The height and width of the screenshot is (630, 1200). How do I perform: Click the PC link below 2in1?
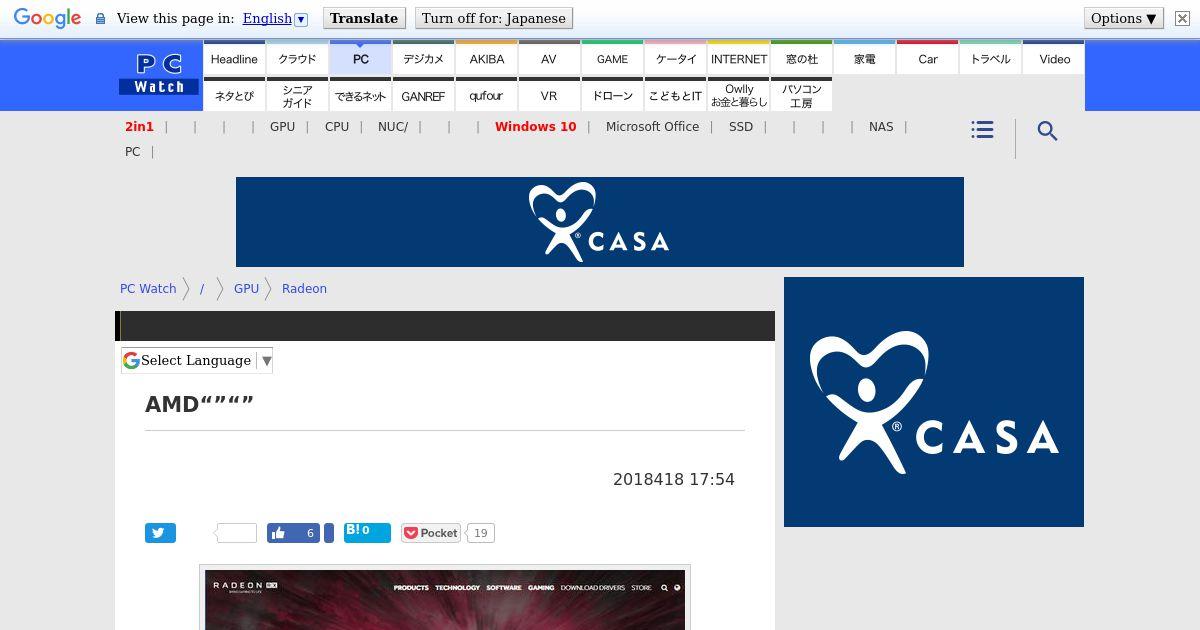pos(132,152)
